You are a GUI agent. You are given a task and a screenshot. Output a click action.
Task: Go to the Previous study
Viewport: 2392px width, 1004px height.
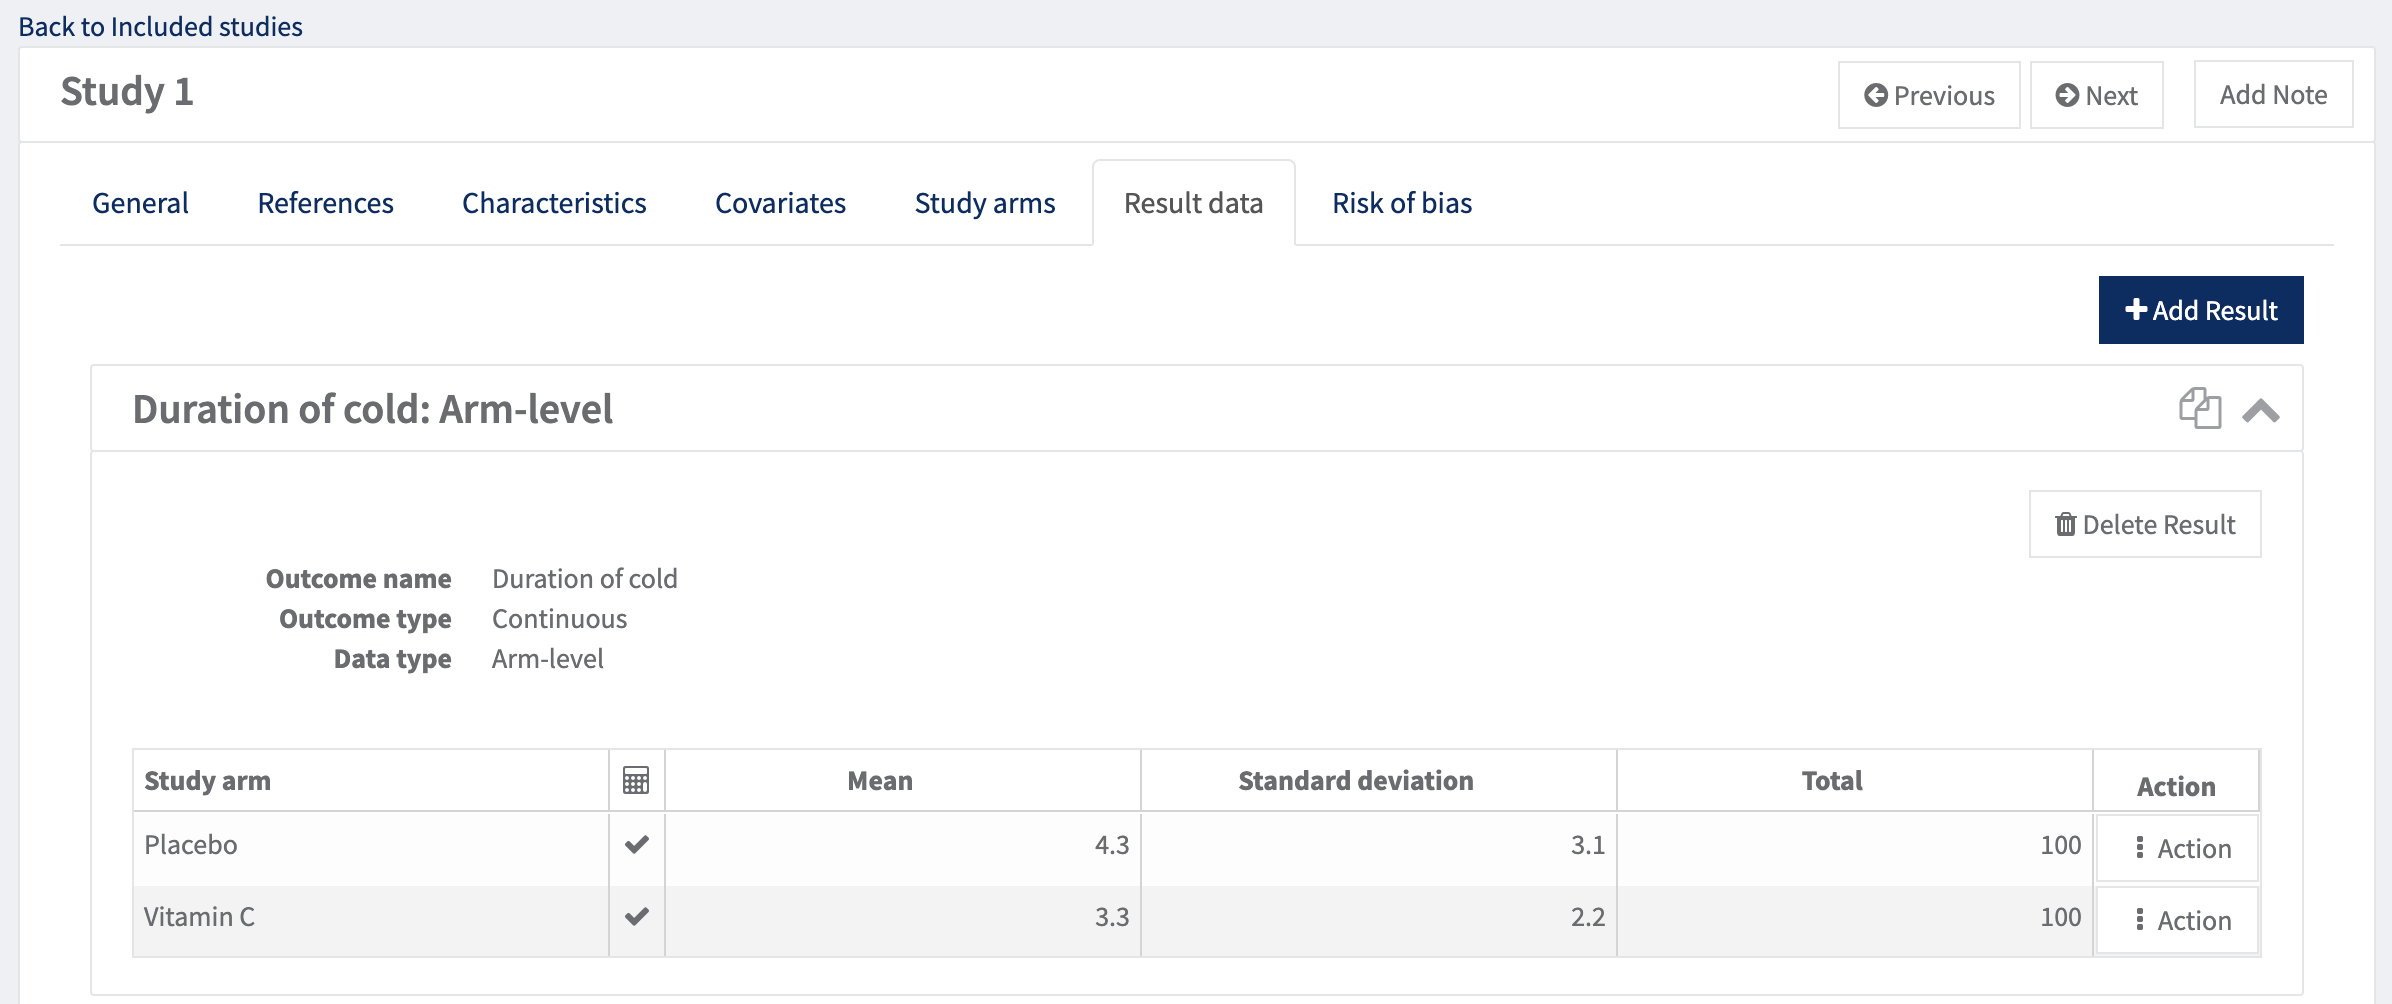click(1929, 96)
